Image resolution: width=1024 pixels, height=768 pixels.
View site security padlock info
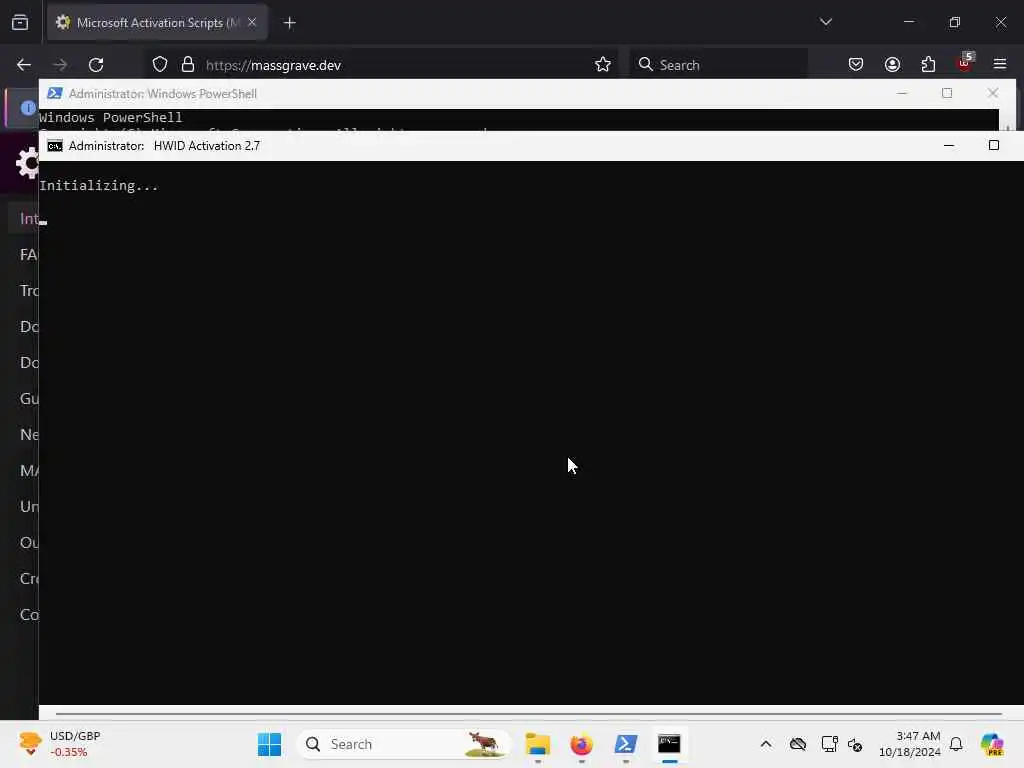click(x=188, y=65)
